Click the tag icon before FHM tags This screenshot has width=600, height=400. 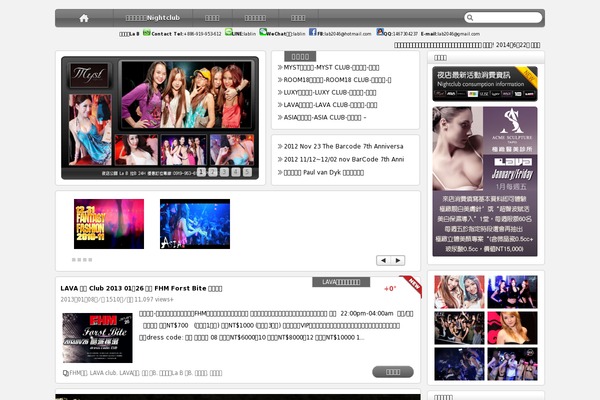[x=65, y=373]
